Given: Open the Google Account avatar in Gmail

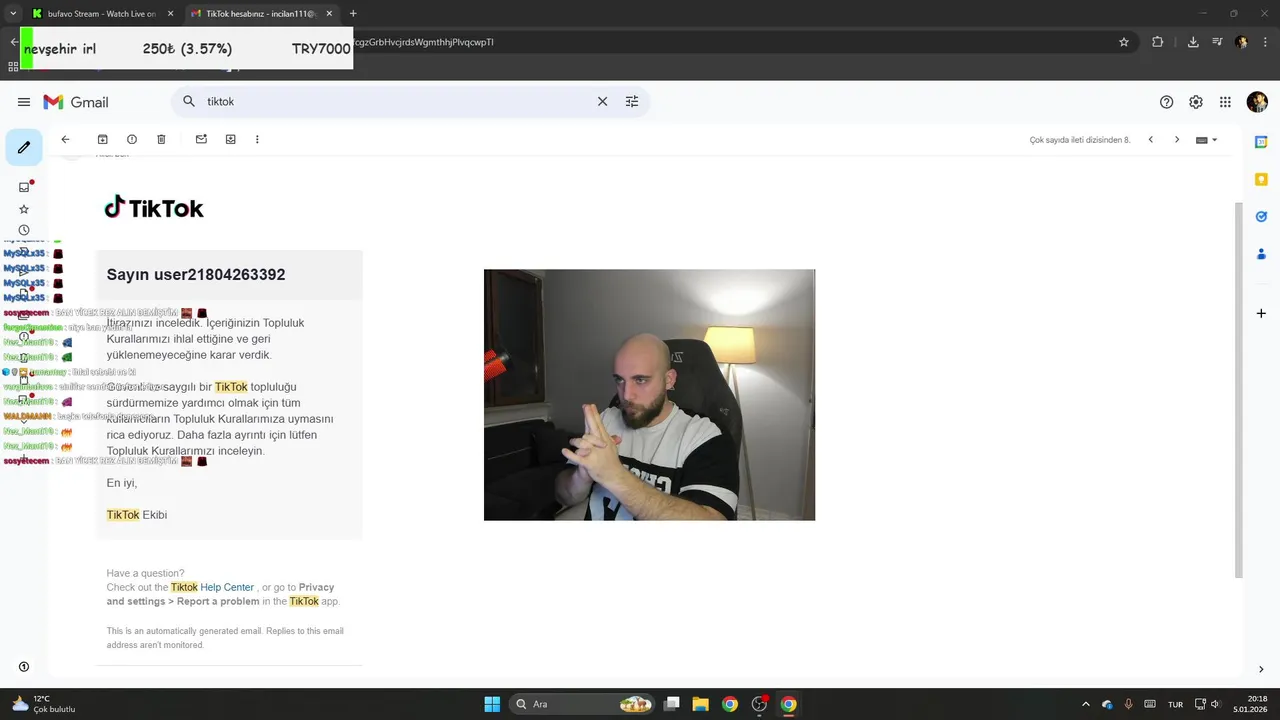Looking at the screenshot, I should click(1257, 102).
